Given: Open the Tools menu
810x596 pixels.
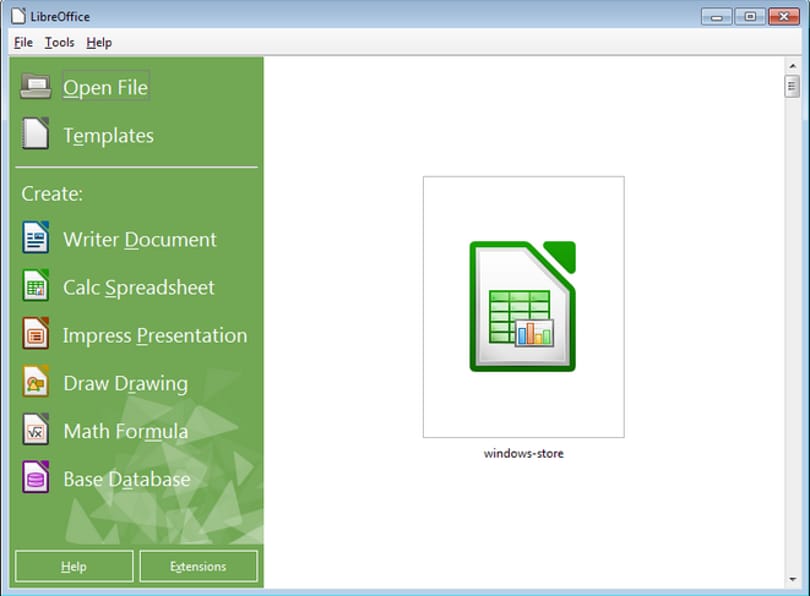Looking at the screenshot, I should point(59,42).
